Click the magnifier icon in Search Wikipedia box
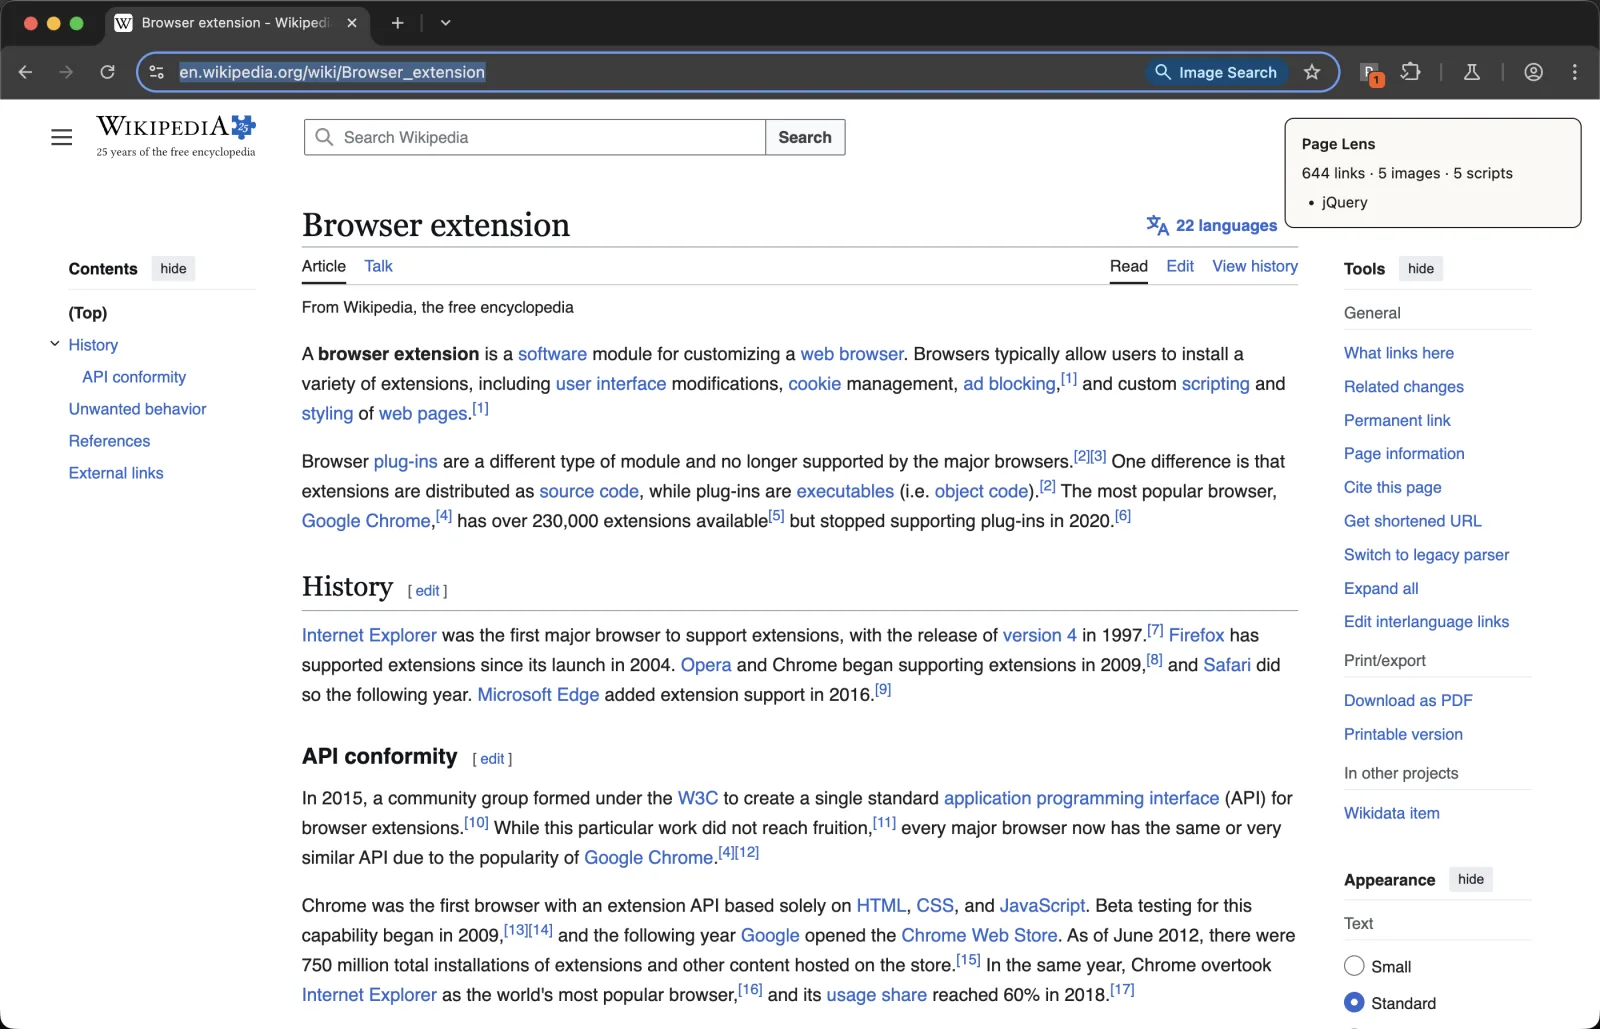 [324, 137]
